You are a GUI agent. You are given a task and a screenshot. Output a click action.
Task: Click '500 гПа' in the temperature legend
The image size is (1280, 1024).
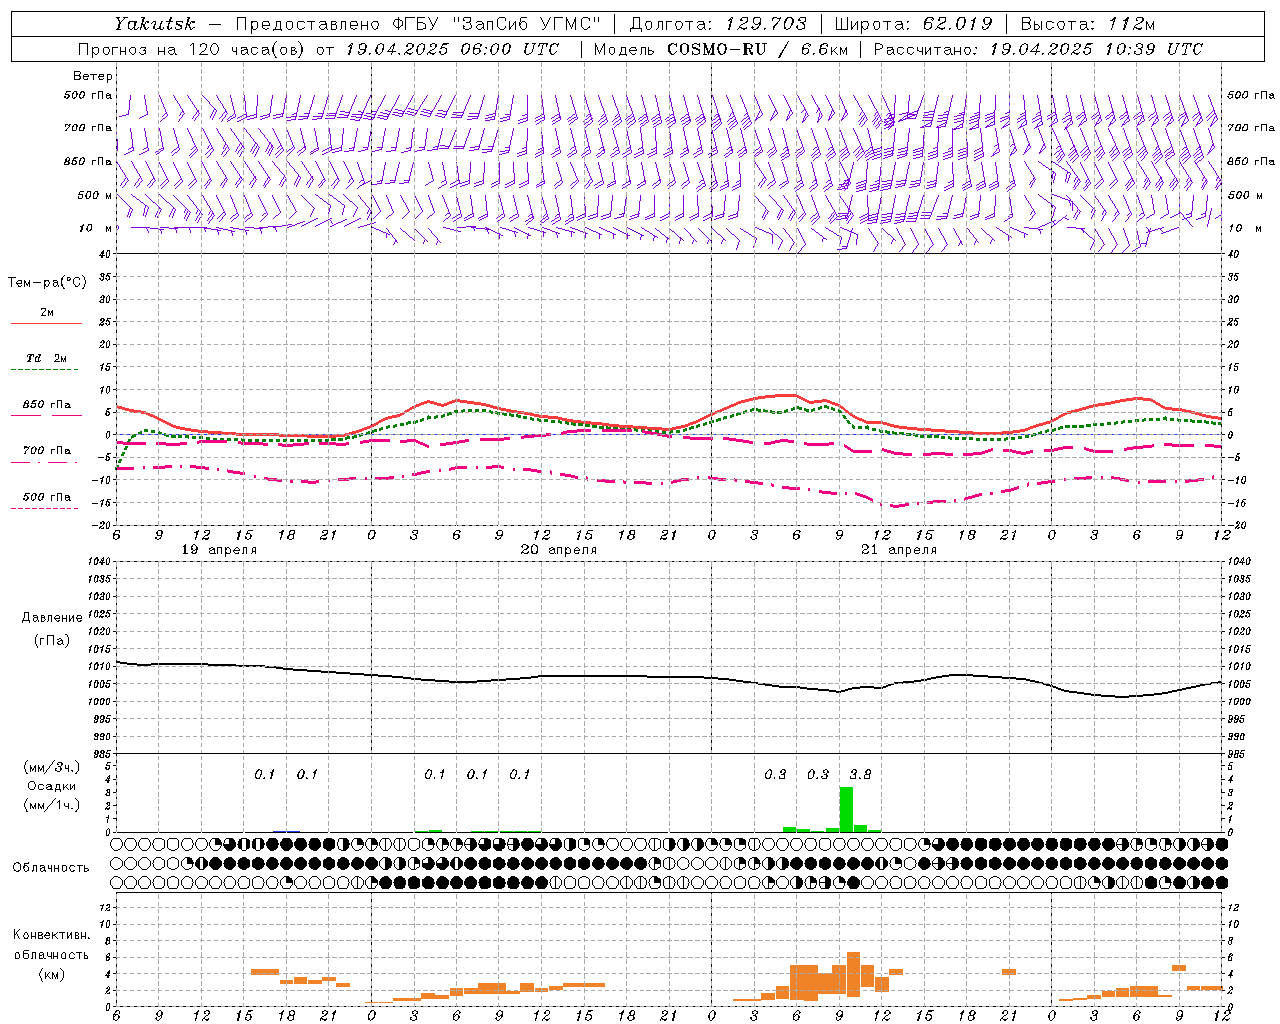(47, 497)
